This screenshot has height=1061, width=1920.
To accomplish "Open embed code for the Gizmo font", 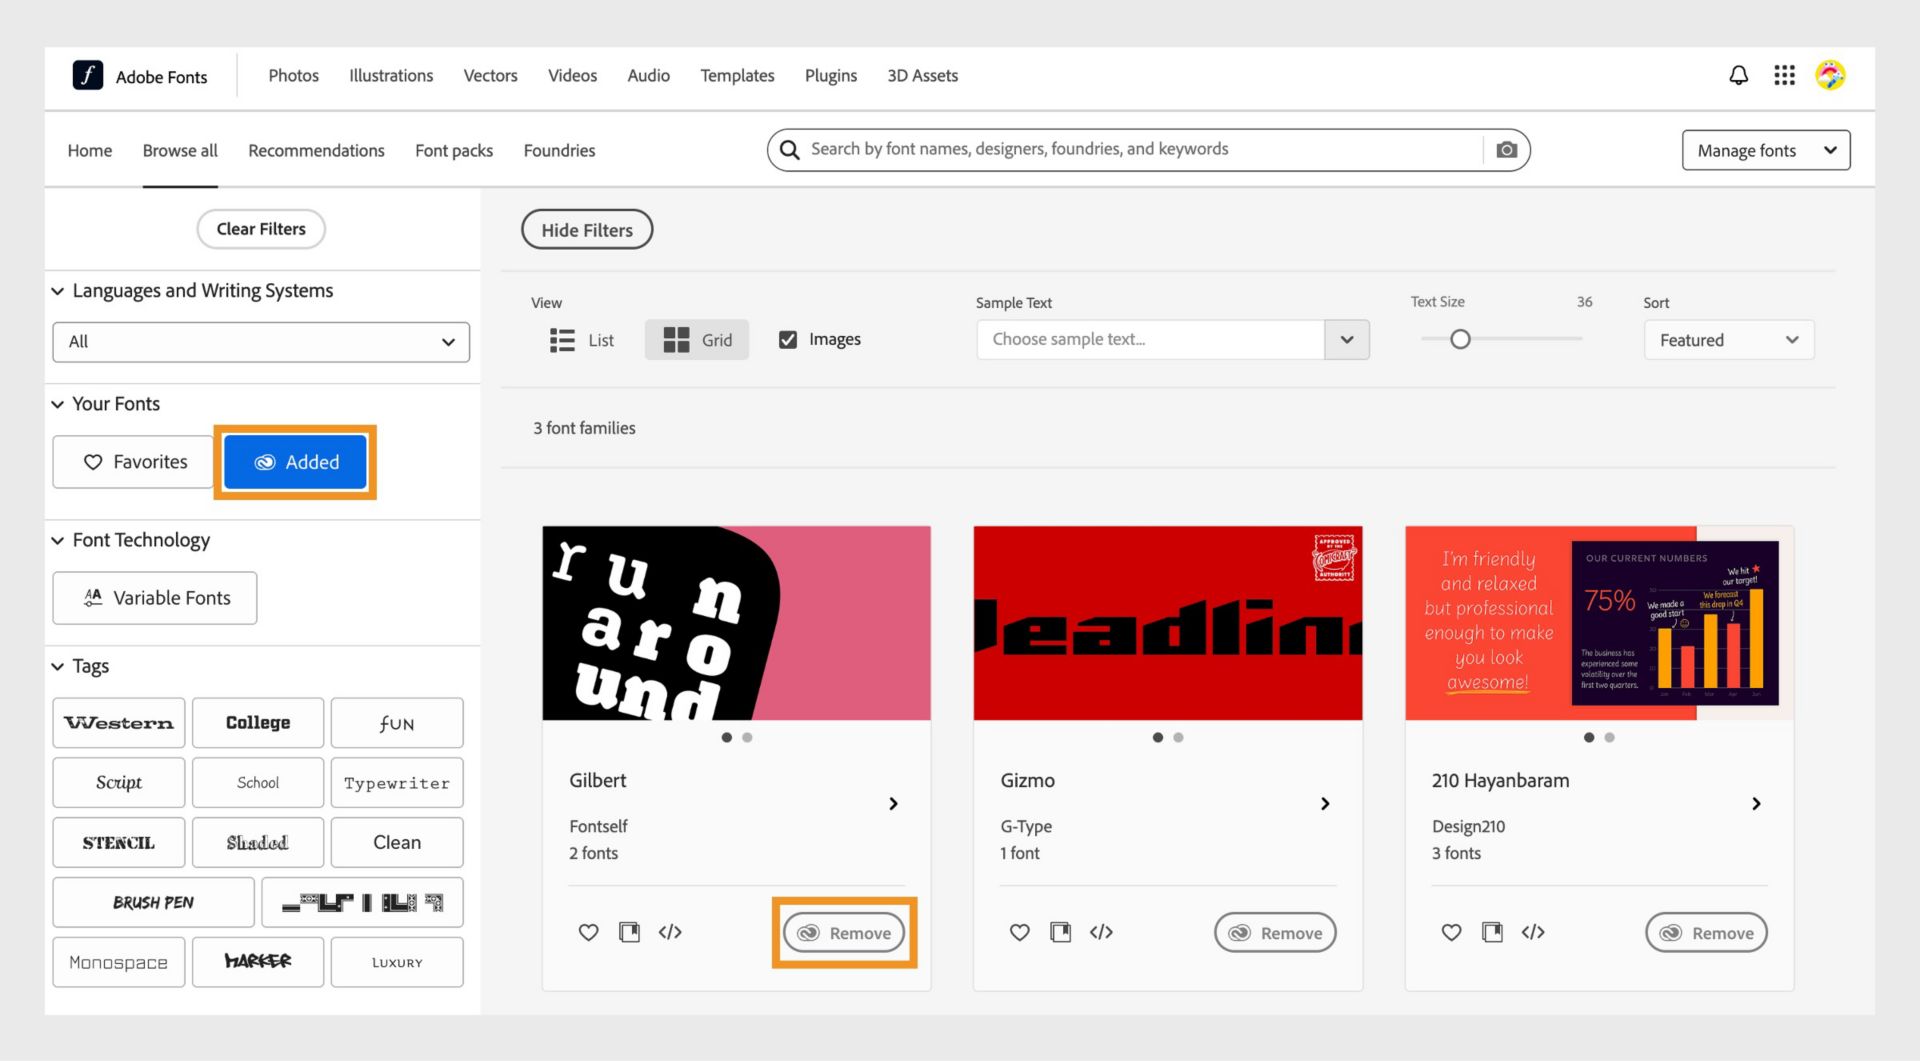I will click(x=1103, y=932).
